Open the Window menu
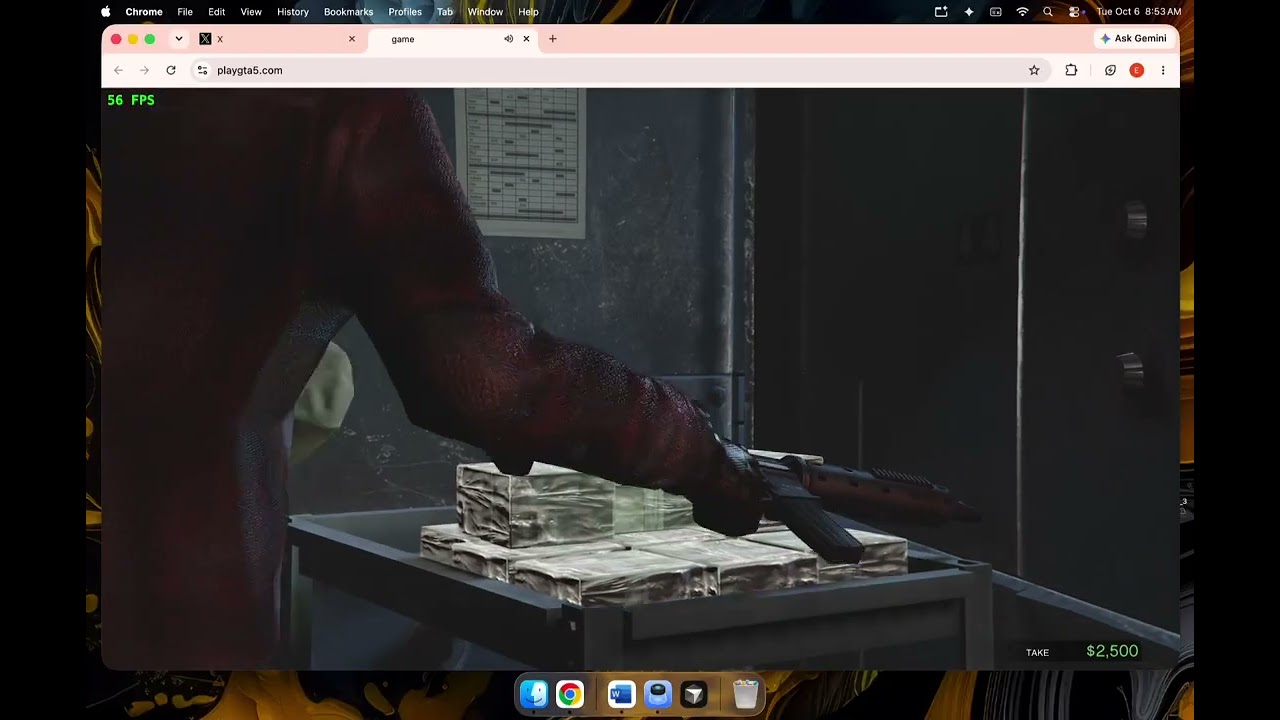 pos(486,12)
